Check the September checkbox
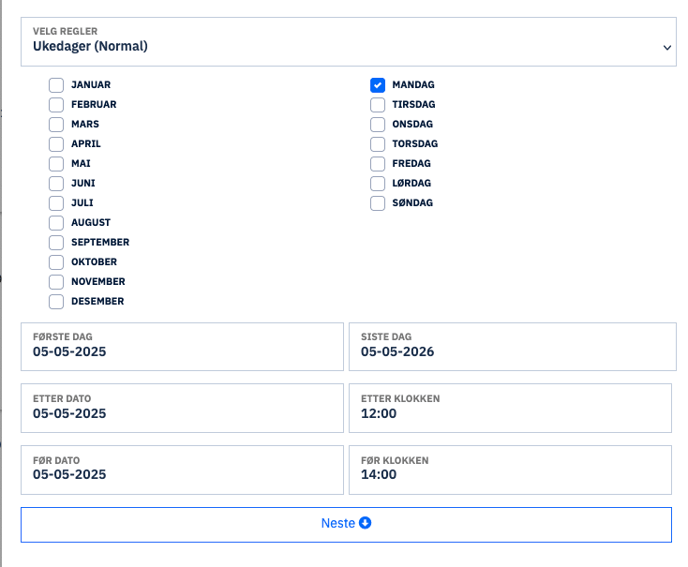This screenshot has height=567, width=688. pyautogui.click(x=56, y=242)
